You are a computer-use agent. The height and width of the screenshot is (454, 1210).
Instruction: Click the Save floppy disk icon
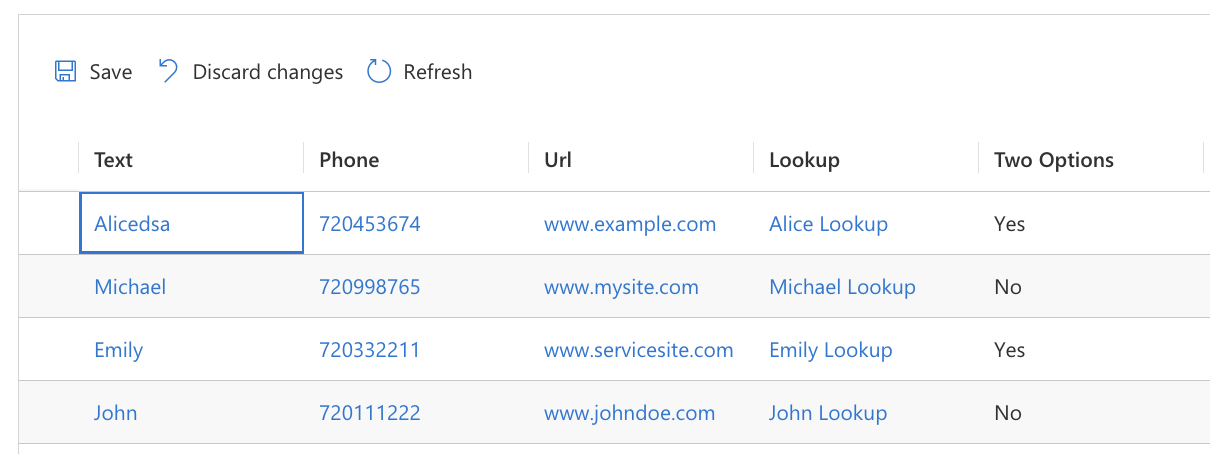(x=65, y=72)
